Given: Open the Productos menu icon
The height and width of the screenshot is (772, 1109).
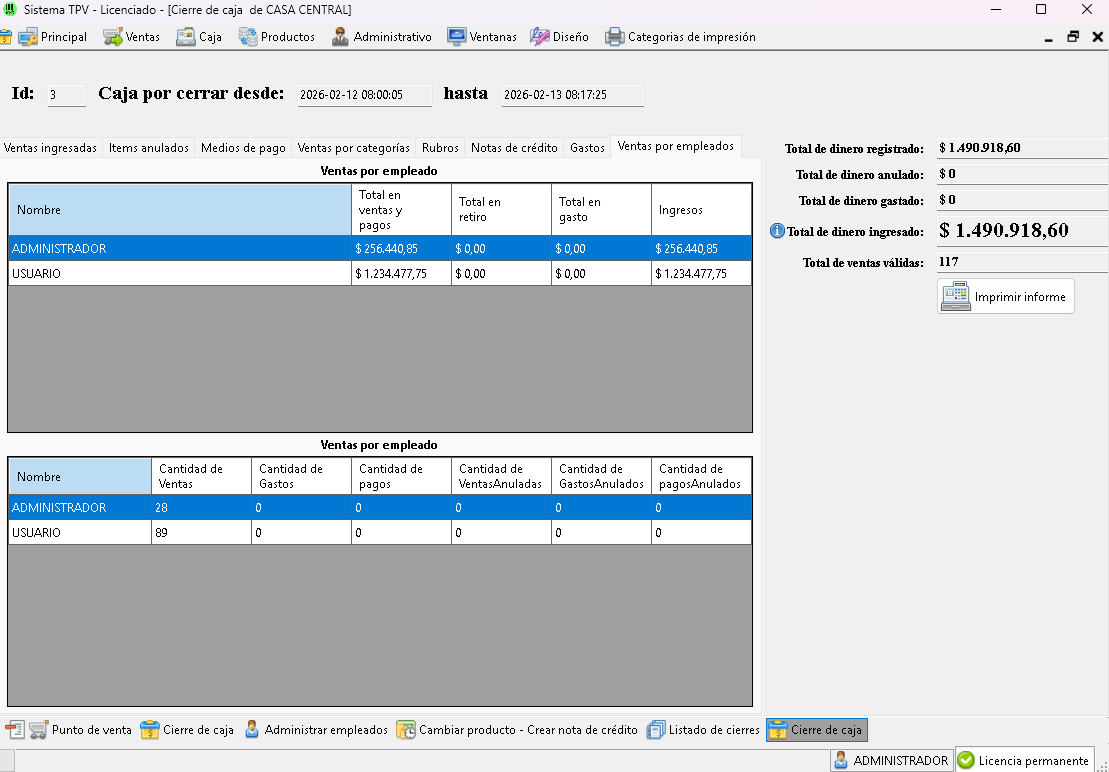Looking at the screenshot, I should click(248, 37).
